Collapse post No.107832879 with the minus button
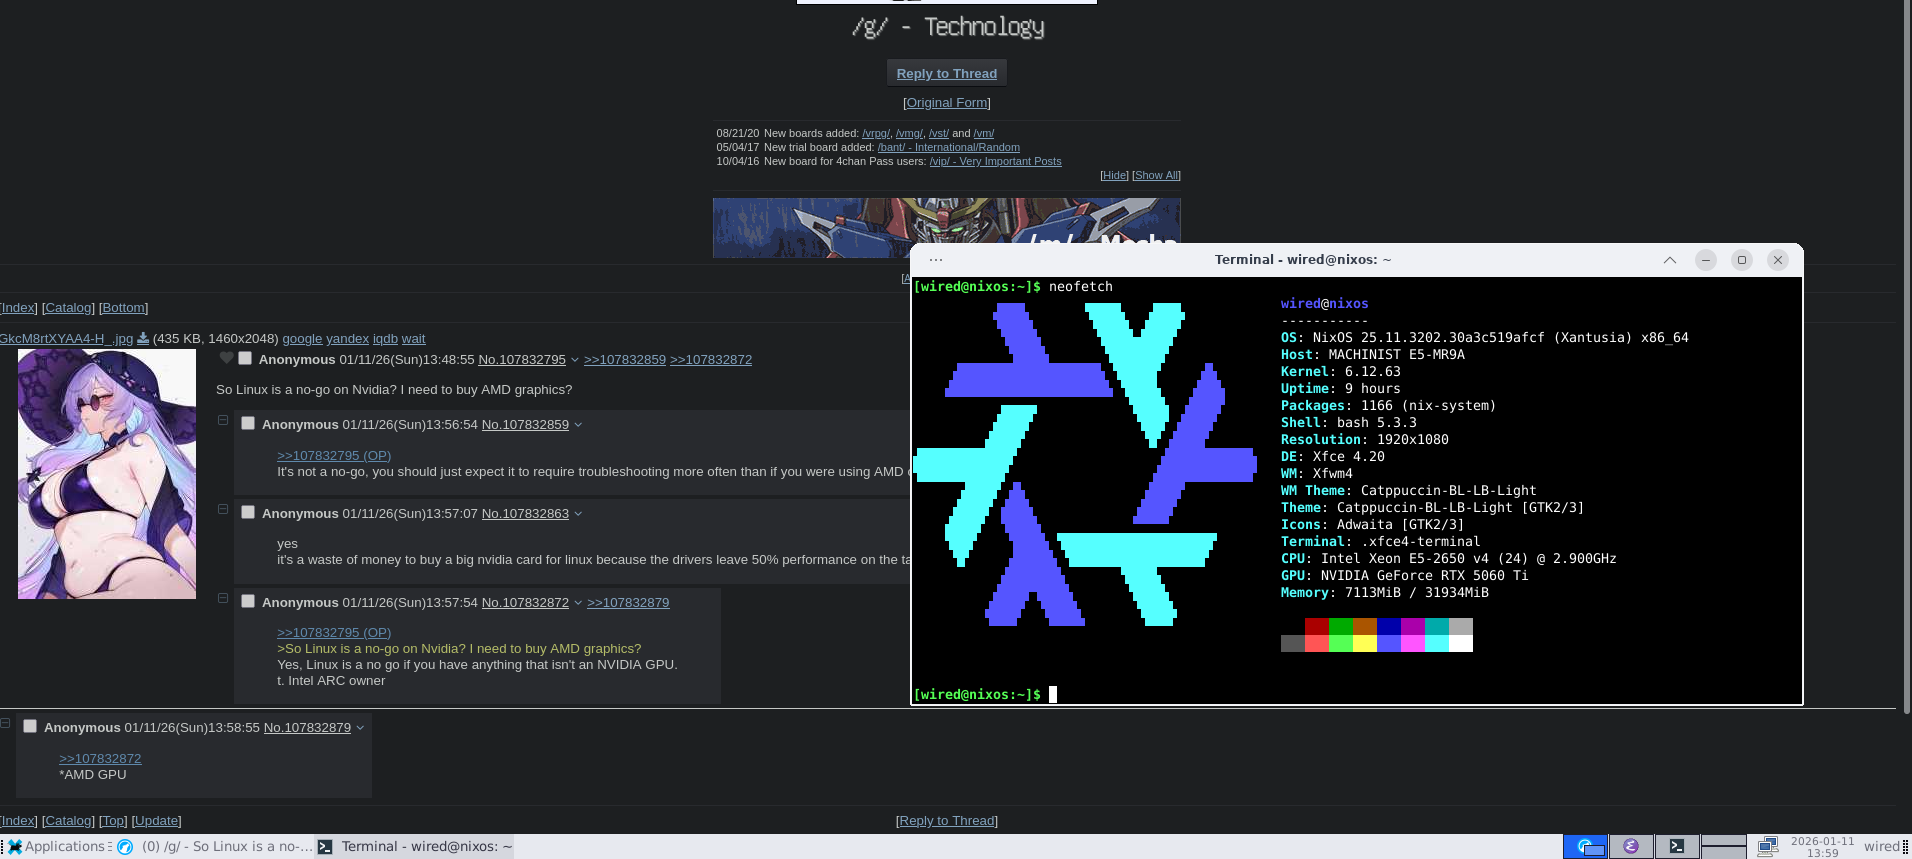The height and width of the screenshot is (859, 1912). tap(5, 723)
